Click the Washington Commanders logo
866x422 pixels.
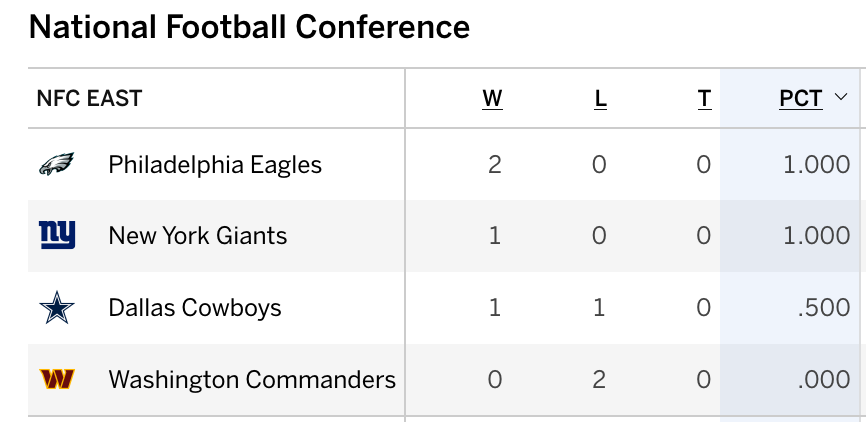tap(57, 379)
